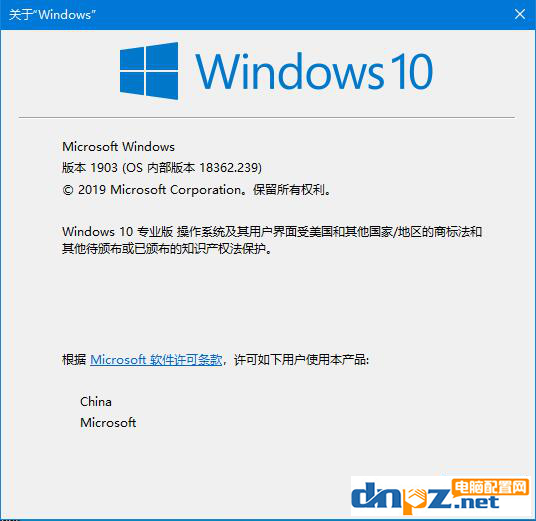Select the licensed user name "China"
536x521 pixels.
(96, 402)
